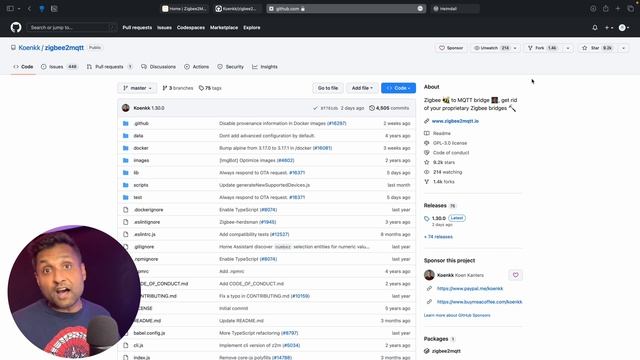The width and height of the screenshot is (640, 360).
Task: Open the Koenkk owner link
Action: click(x=29, y=48)
